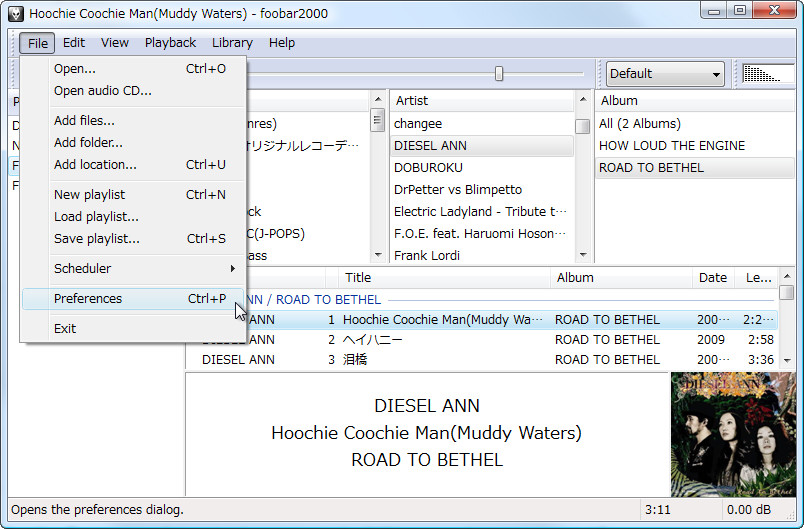Image resolution: width=804 pixels, height=529 pixels.
Task: Select artist DOBUROKU
Action: pos(481,168)
